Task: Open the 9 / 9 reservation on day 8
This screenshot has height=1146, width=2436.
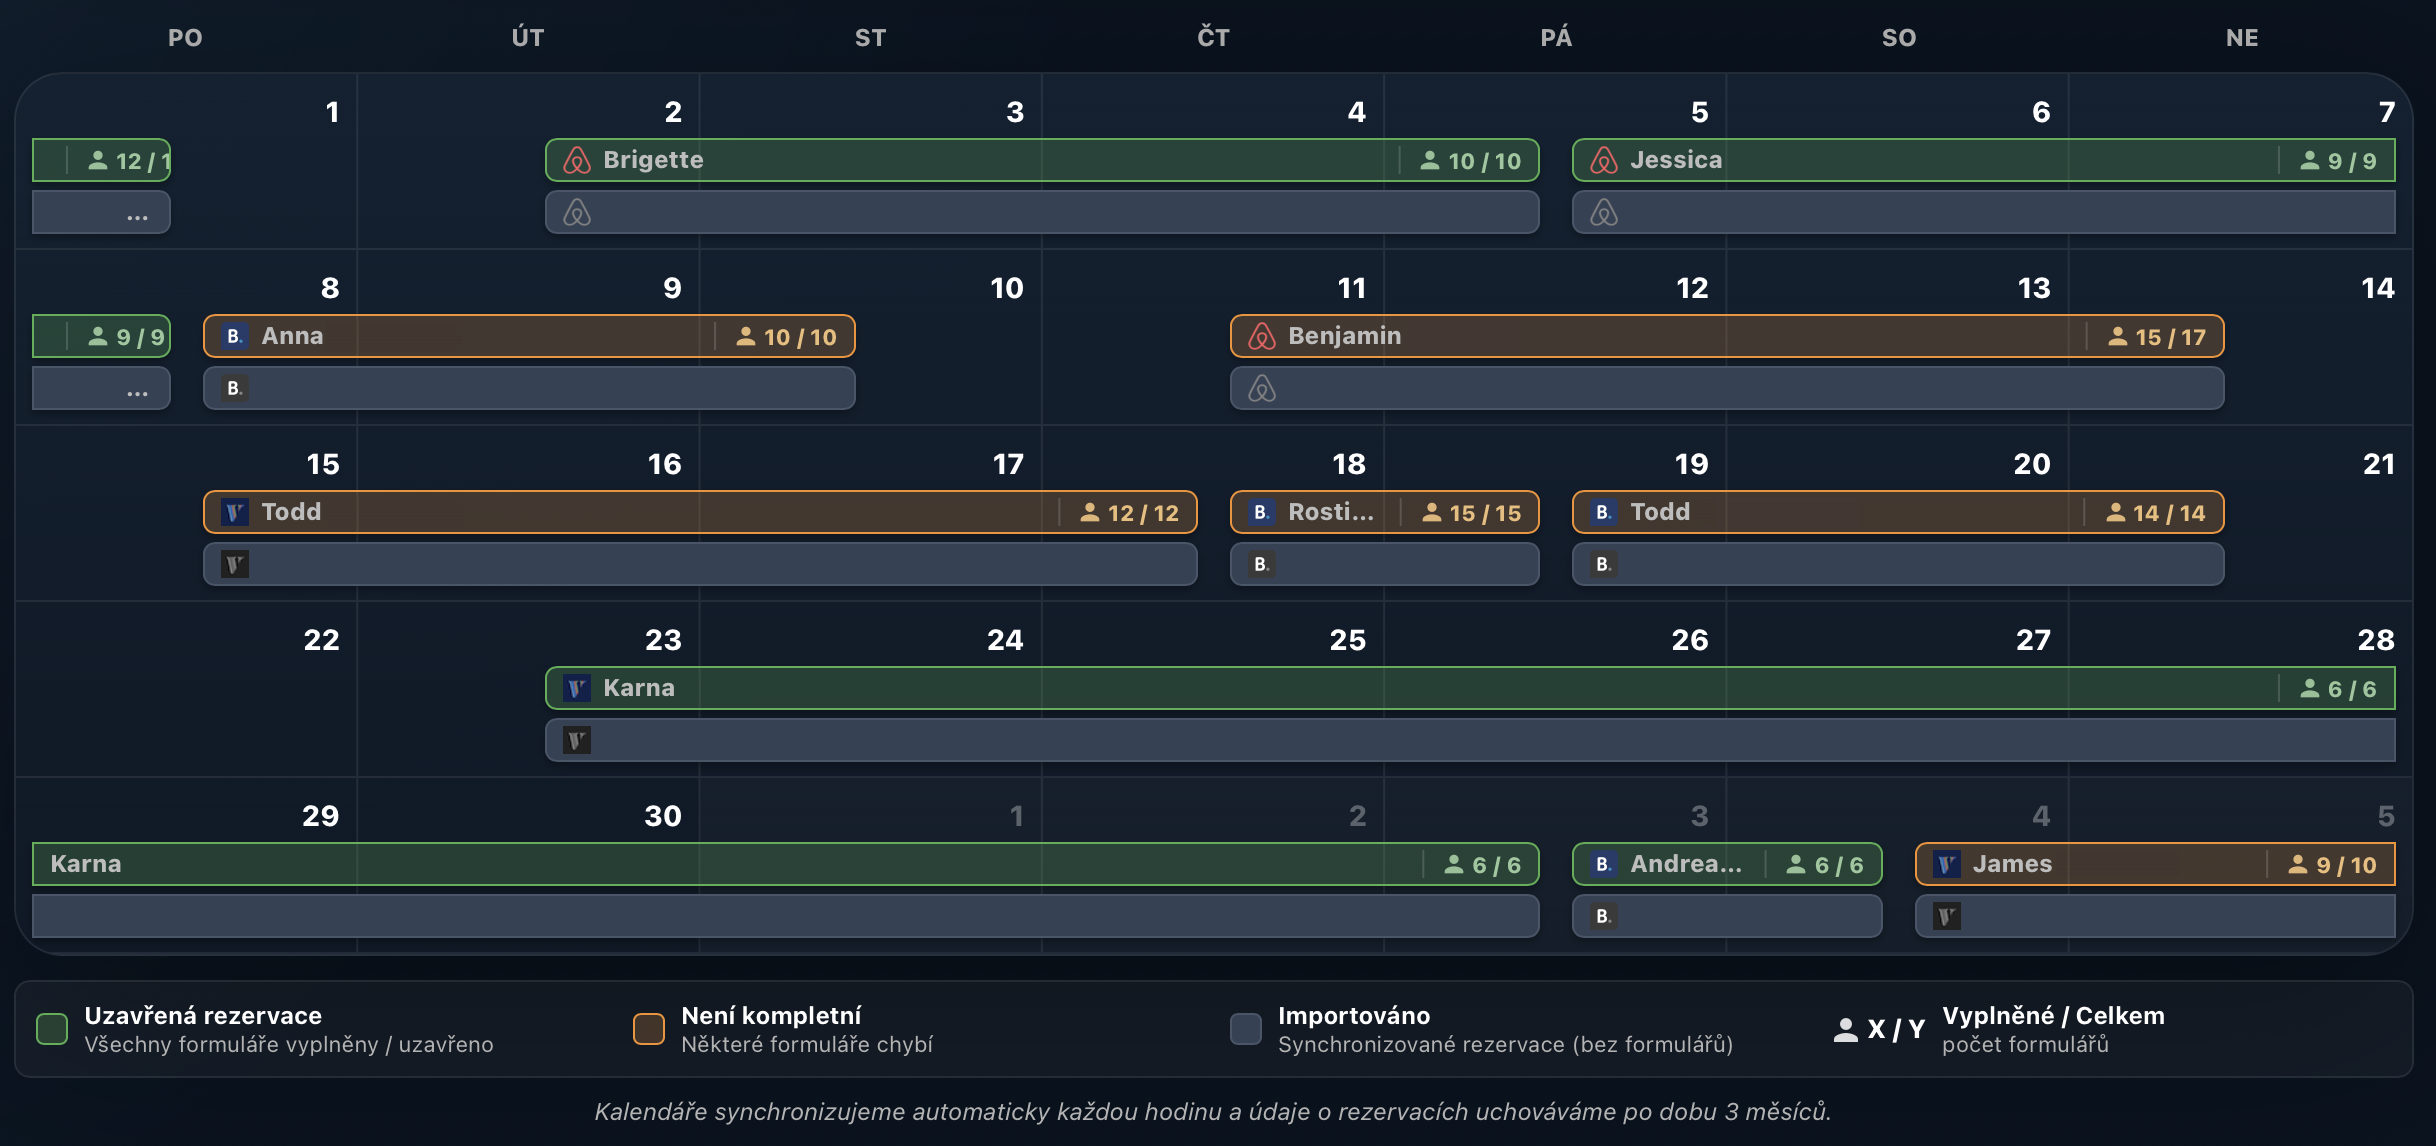Action: click(x=101, y=336)
